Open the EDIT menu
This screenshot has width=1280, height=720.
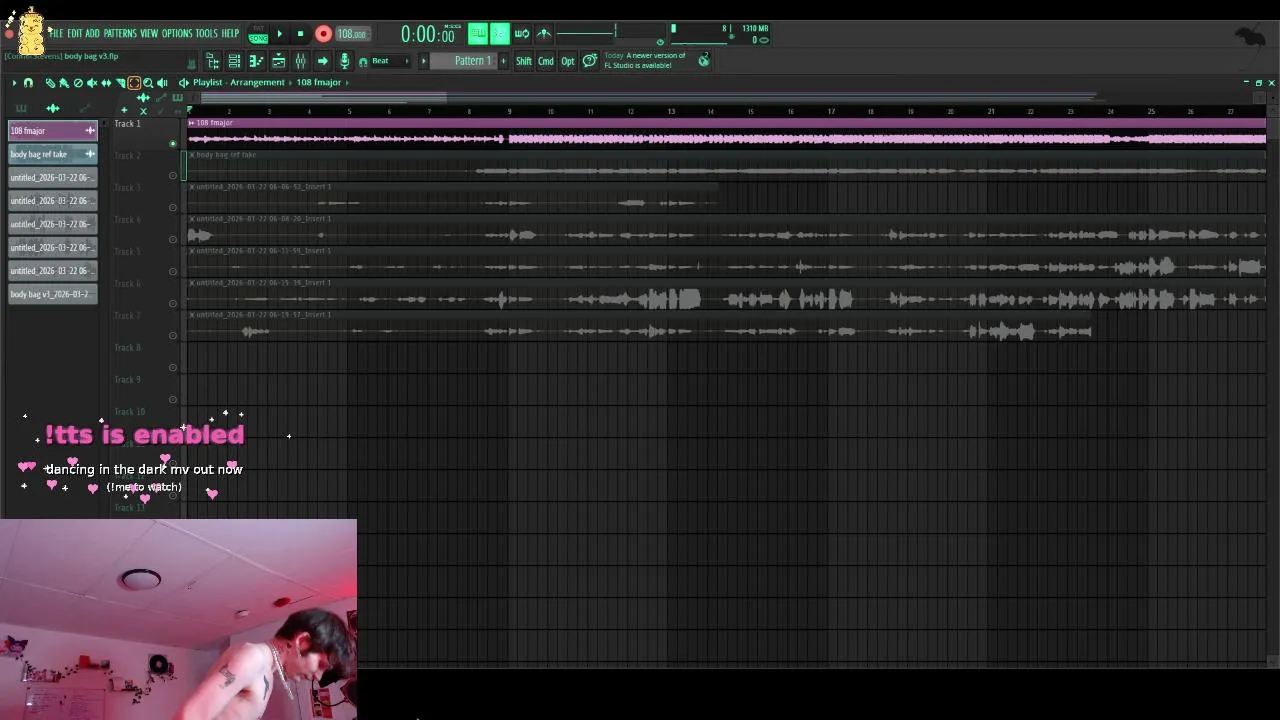point(75,33)
